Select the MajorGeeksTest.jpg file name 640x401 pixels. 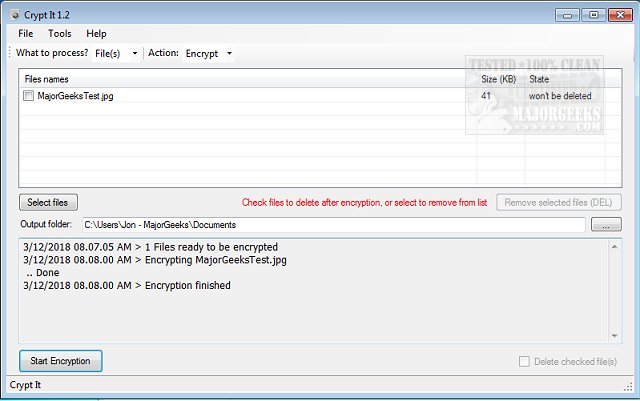click(76, 96)
